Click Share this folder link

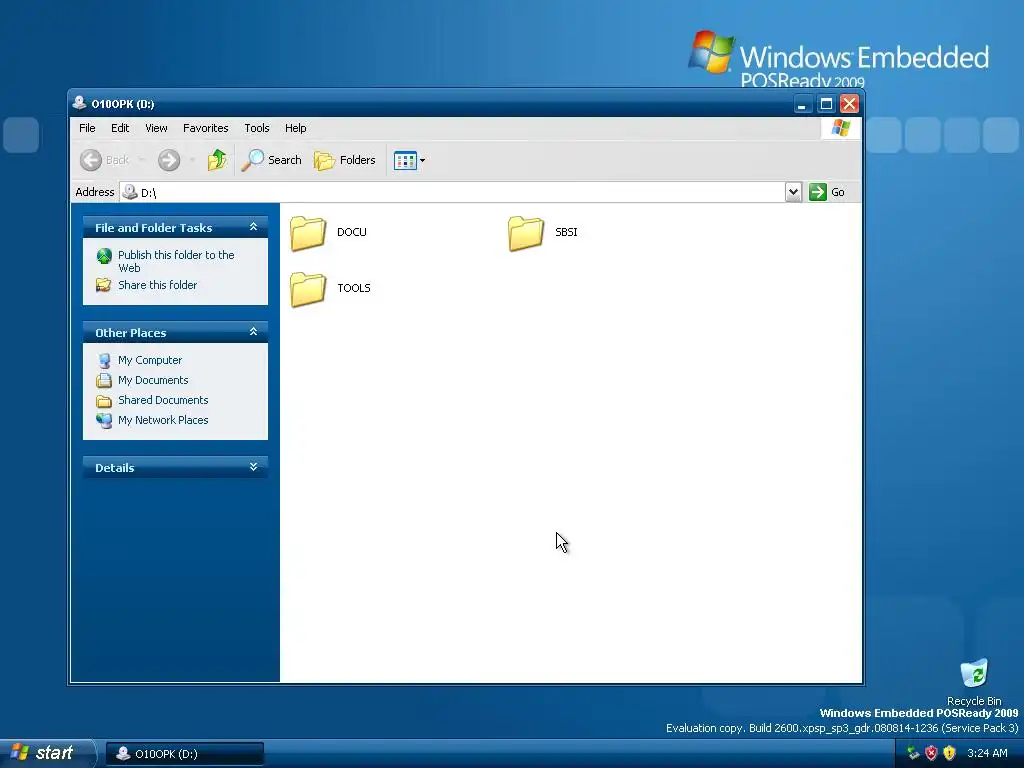[157, 285]
